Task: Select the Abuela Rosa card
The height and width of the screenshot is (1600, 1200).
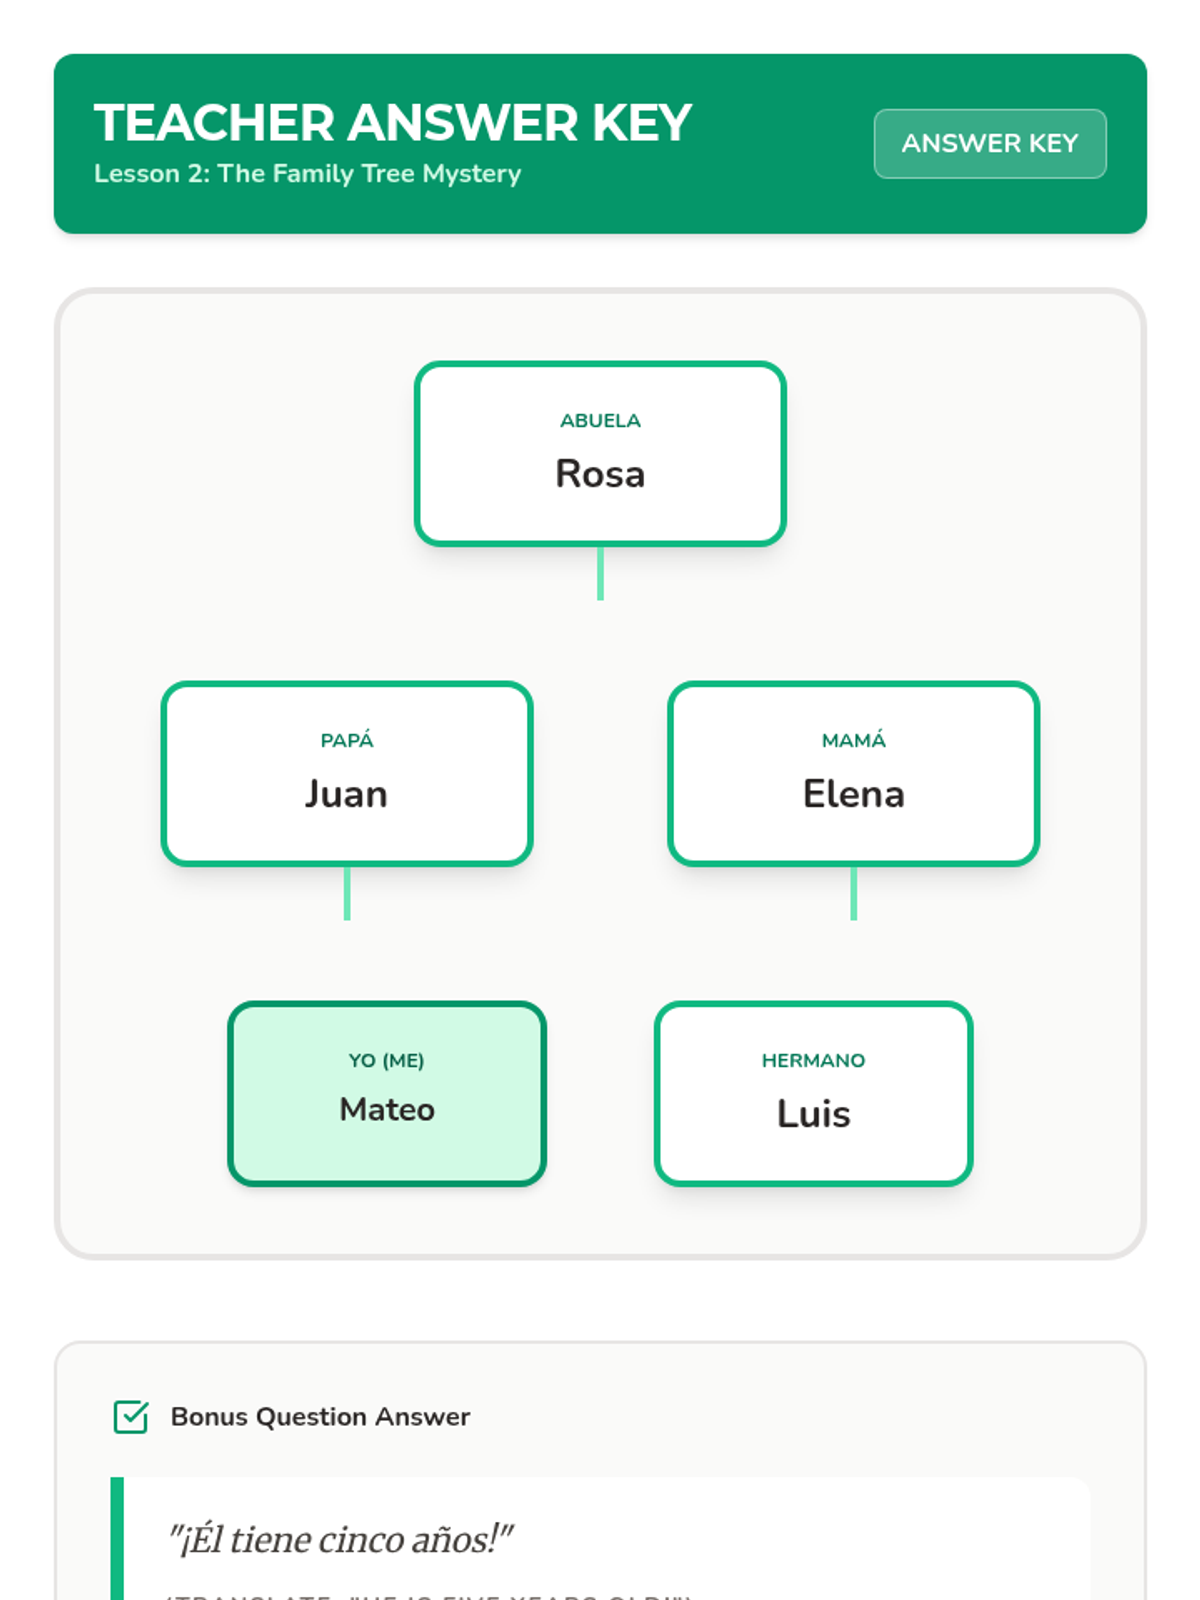Action: click(600, 454)
